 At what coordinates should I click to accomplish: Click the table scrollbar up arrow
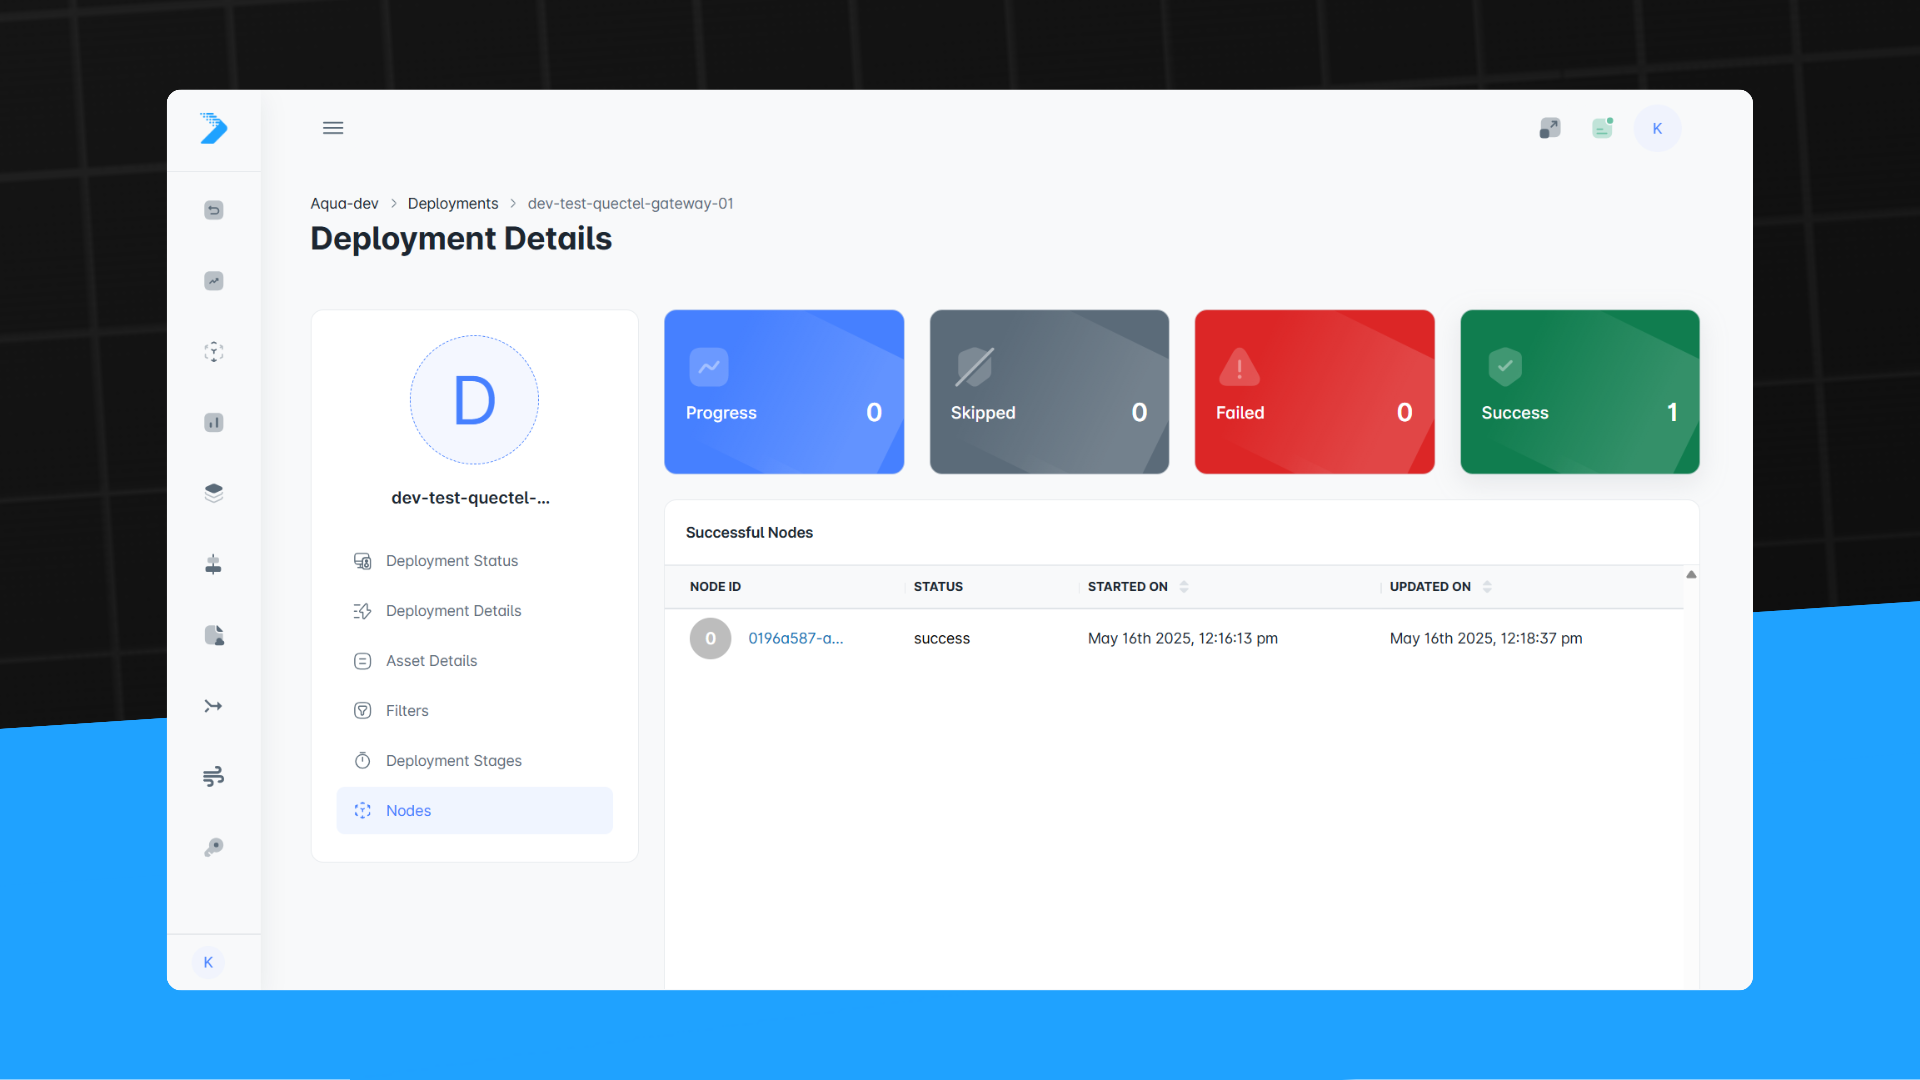pos(1691,574)
